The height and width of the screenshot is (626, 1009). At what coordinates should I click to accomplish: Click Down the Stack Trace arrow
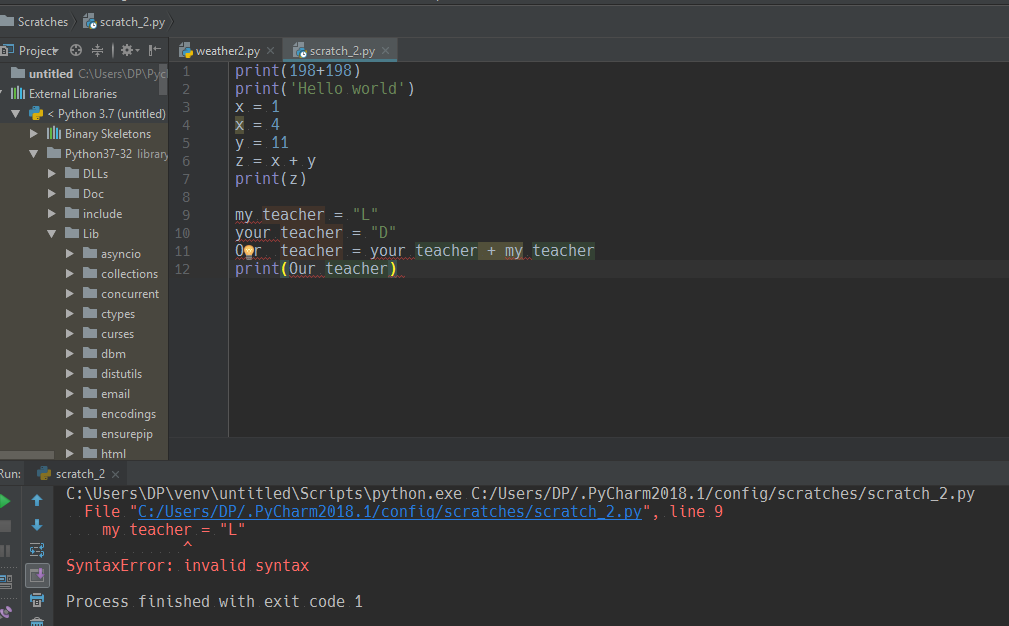[x=37, y=525]
